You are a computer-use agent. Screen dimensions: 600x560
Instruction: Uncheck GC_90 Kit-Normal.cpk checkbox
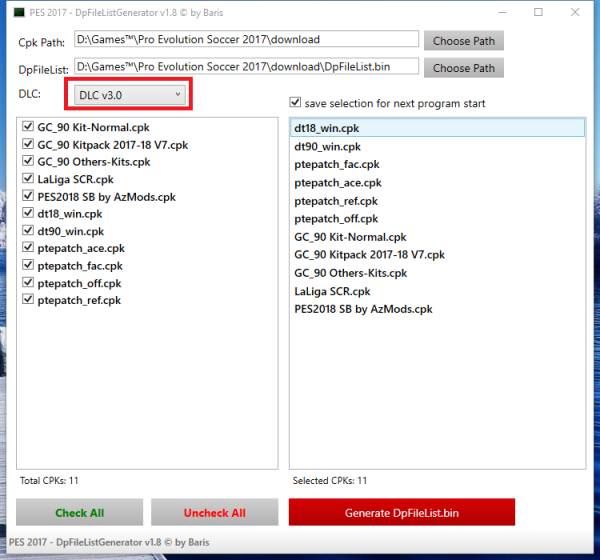click(28, 126)
